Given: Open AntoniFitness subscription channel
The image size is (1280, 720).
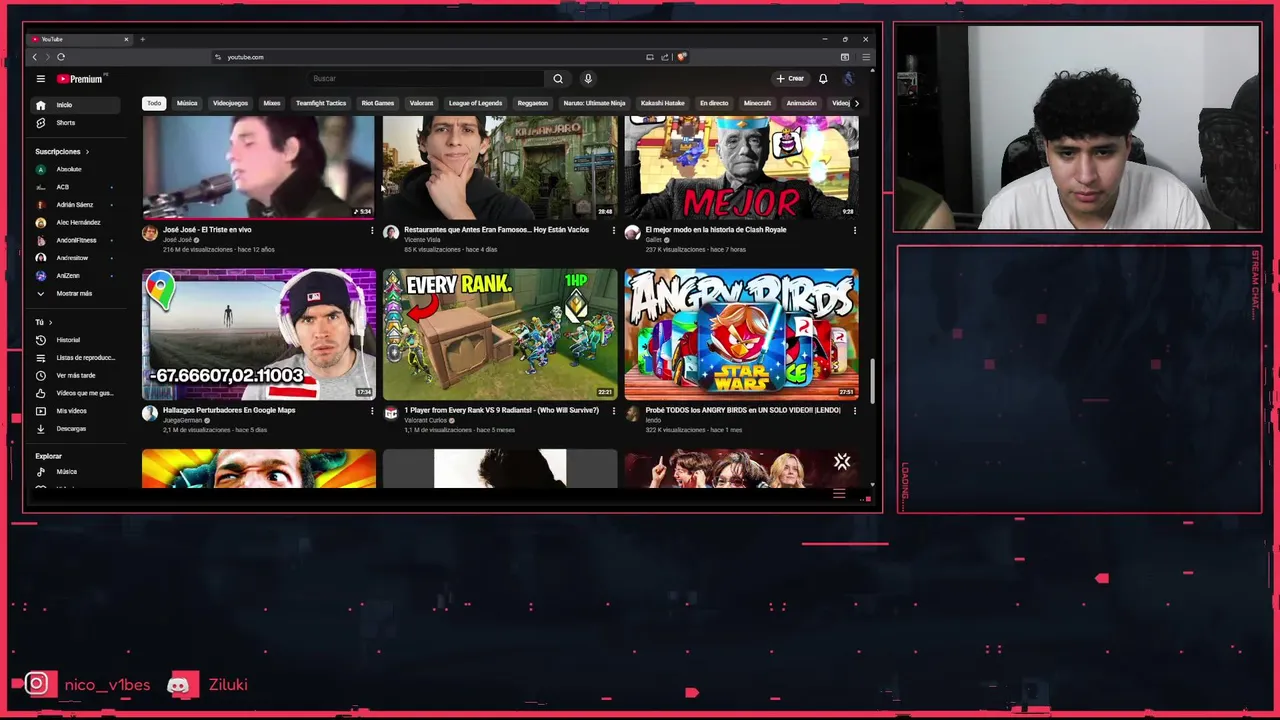Looking at the screenshot, I should pos(77,240).
